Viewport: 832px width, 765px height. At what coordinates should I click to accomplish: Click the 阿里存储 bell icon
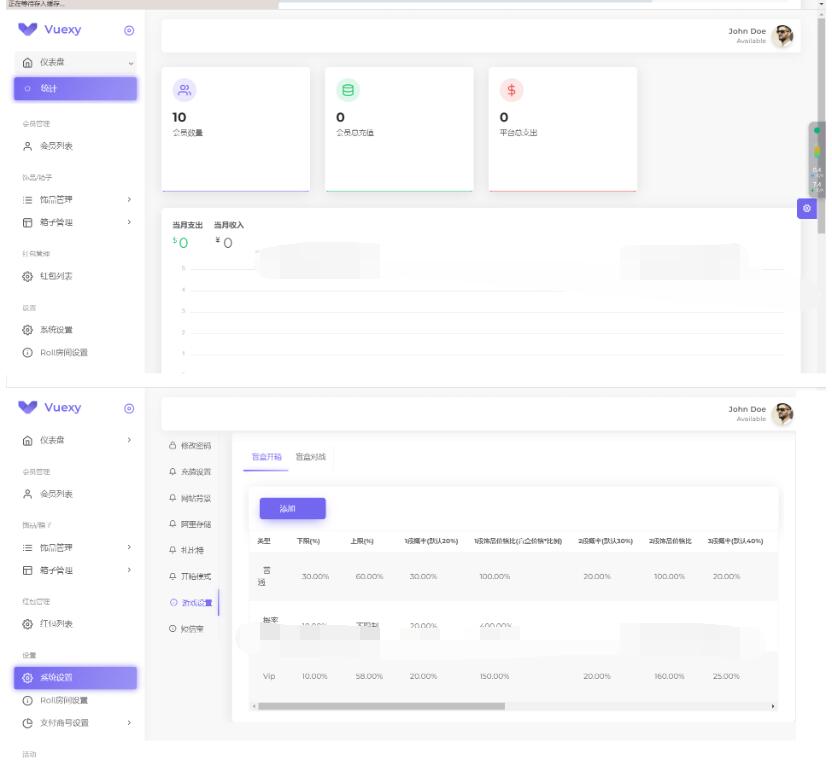pyautogui.click(x=172, y=524)
